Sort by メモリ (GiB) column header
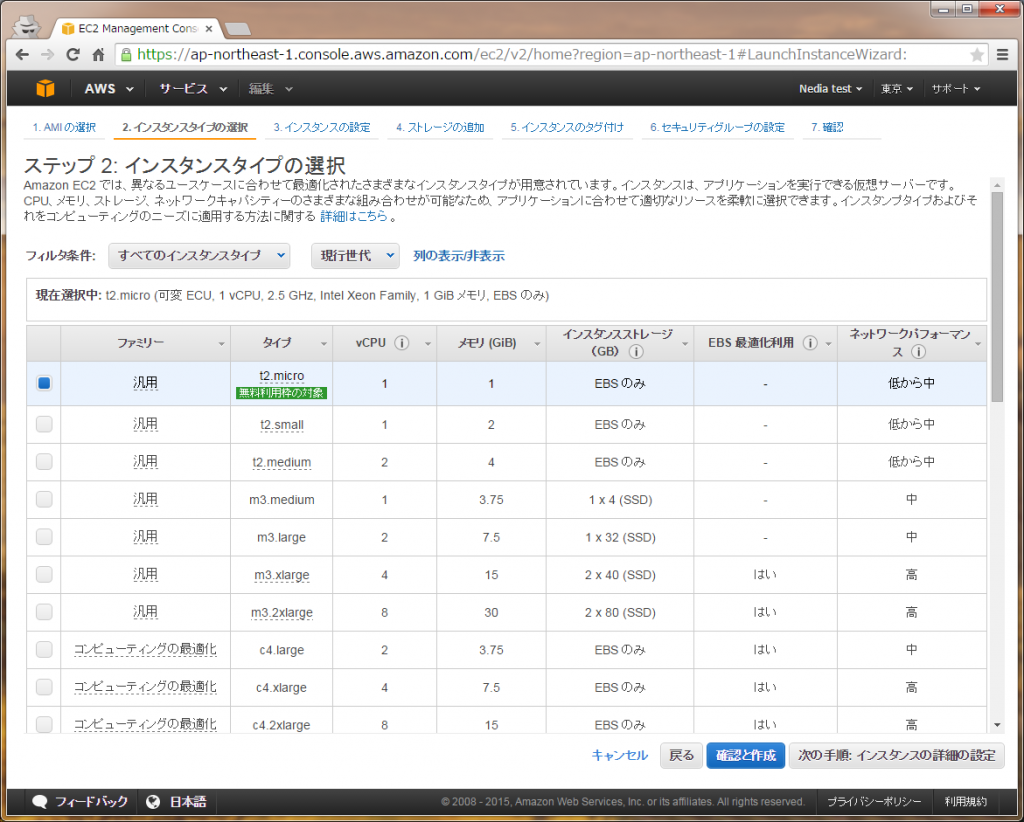The image size is (1024, 822). coord(491,343)
